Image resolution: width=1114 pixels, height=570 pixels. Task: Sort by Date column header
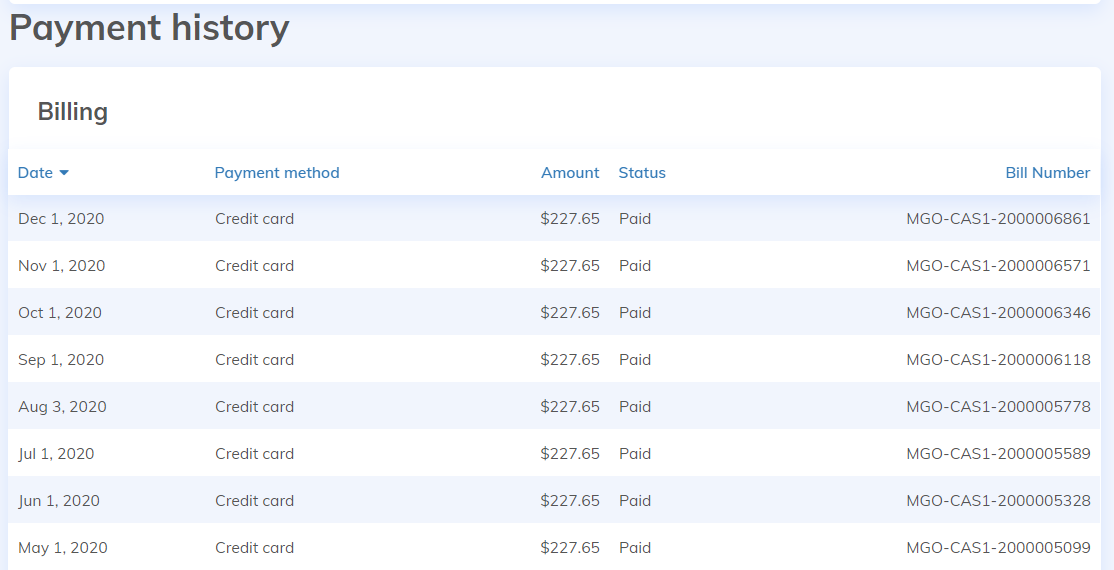tap(35, 173)
